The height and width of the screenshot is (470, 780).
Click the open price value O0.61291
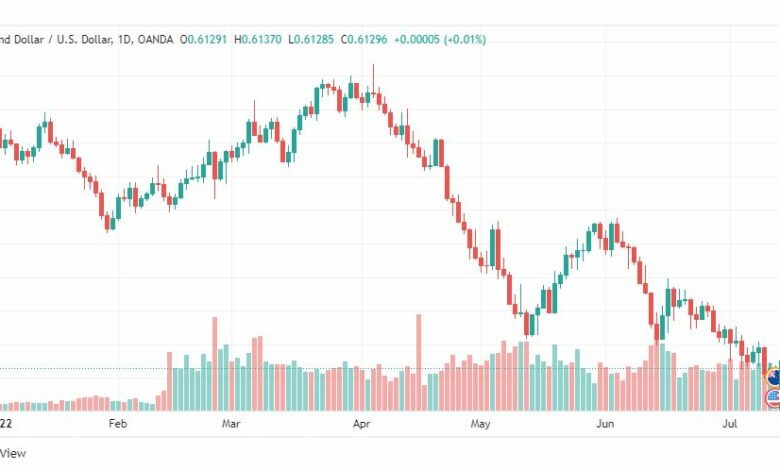203,39
